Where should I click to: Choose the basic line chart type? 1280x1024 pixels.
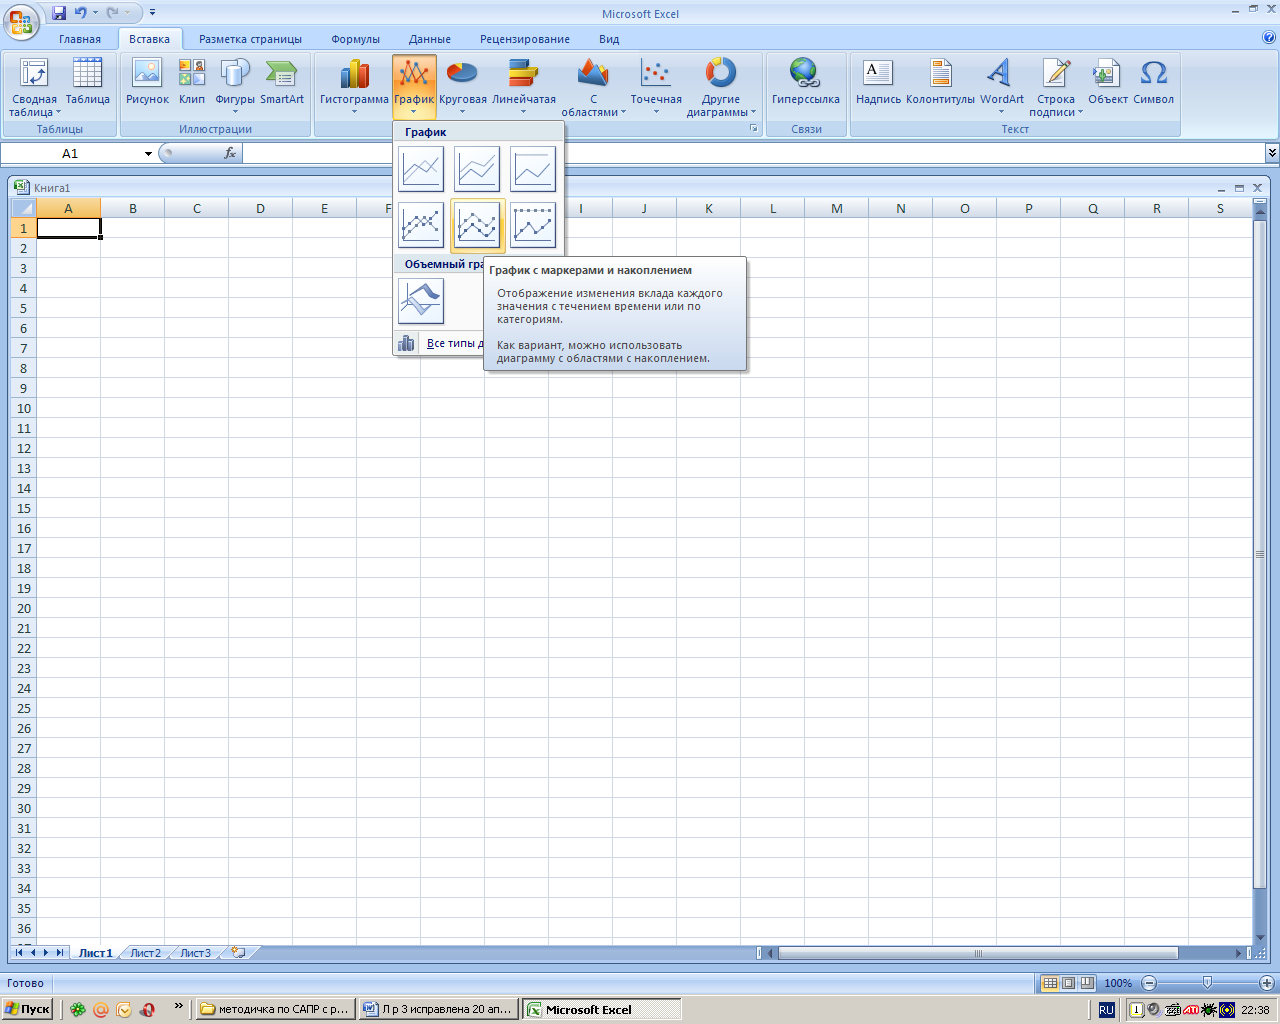click(x=421, y=169)
